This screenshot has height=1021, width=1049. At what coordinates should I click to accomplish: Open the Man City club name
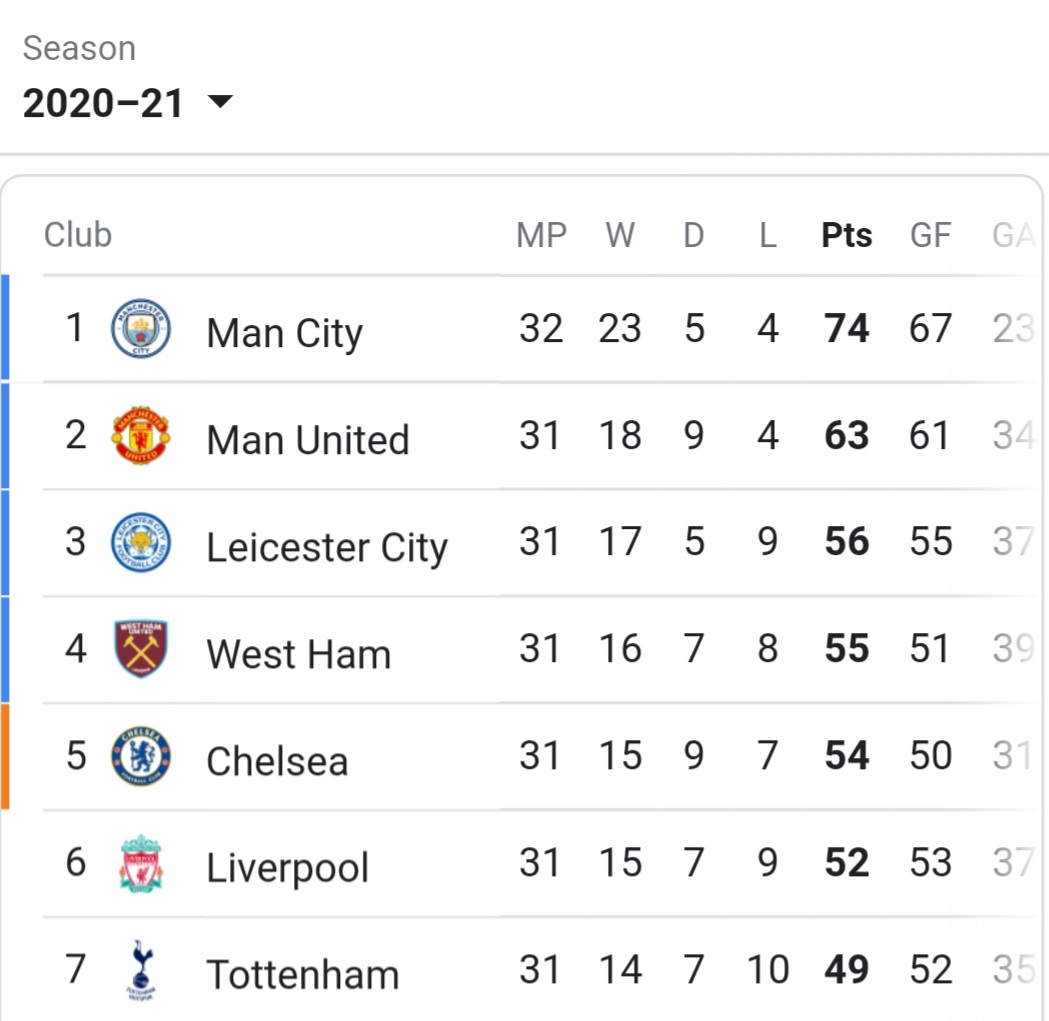(284, 333)
